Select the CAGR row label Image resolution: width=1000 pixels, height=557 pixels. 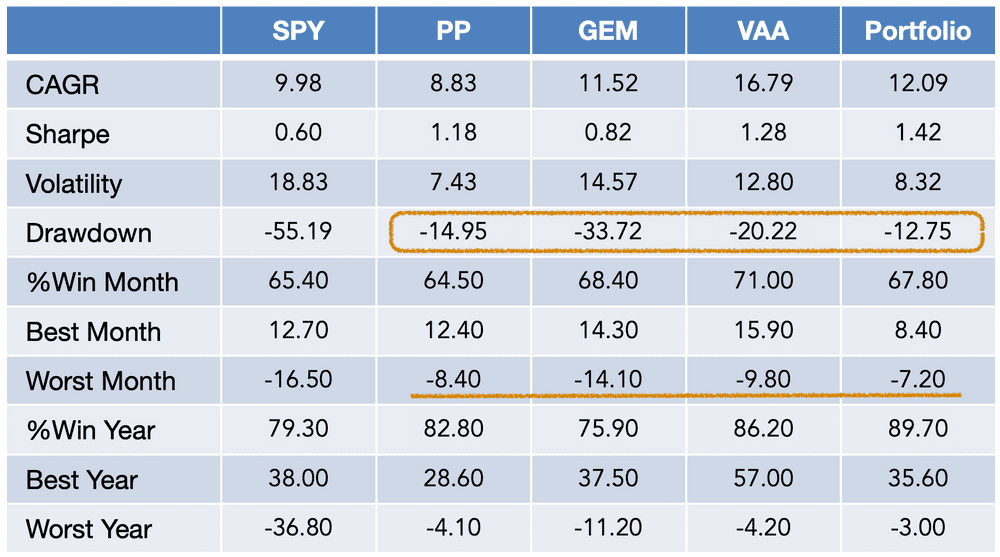62,85
